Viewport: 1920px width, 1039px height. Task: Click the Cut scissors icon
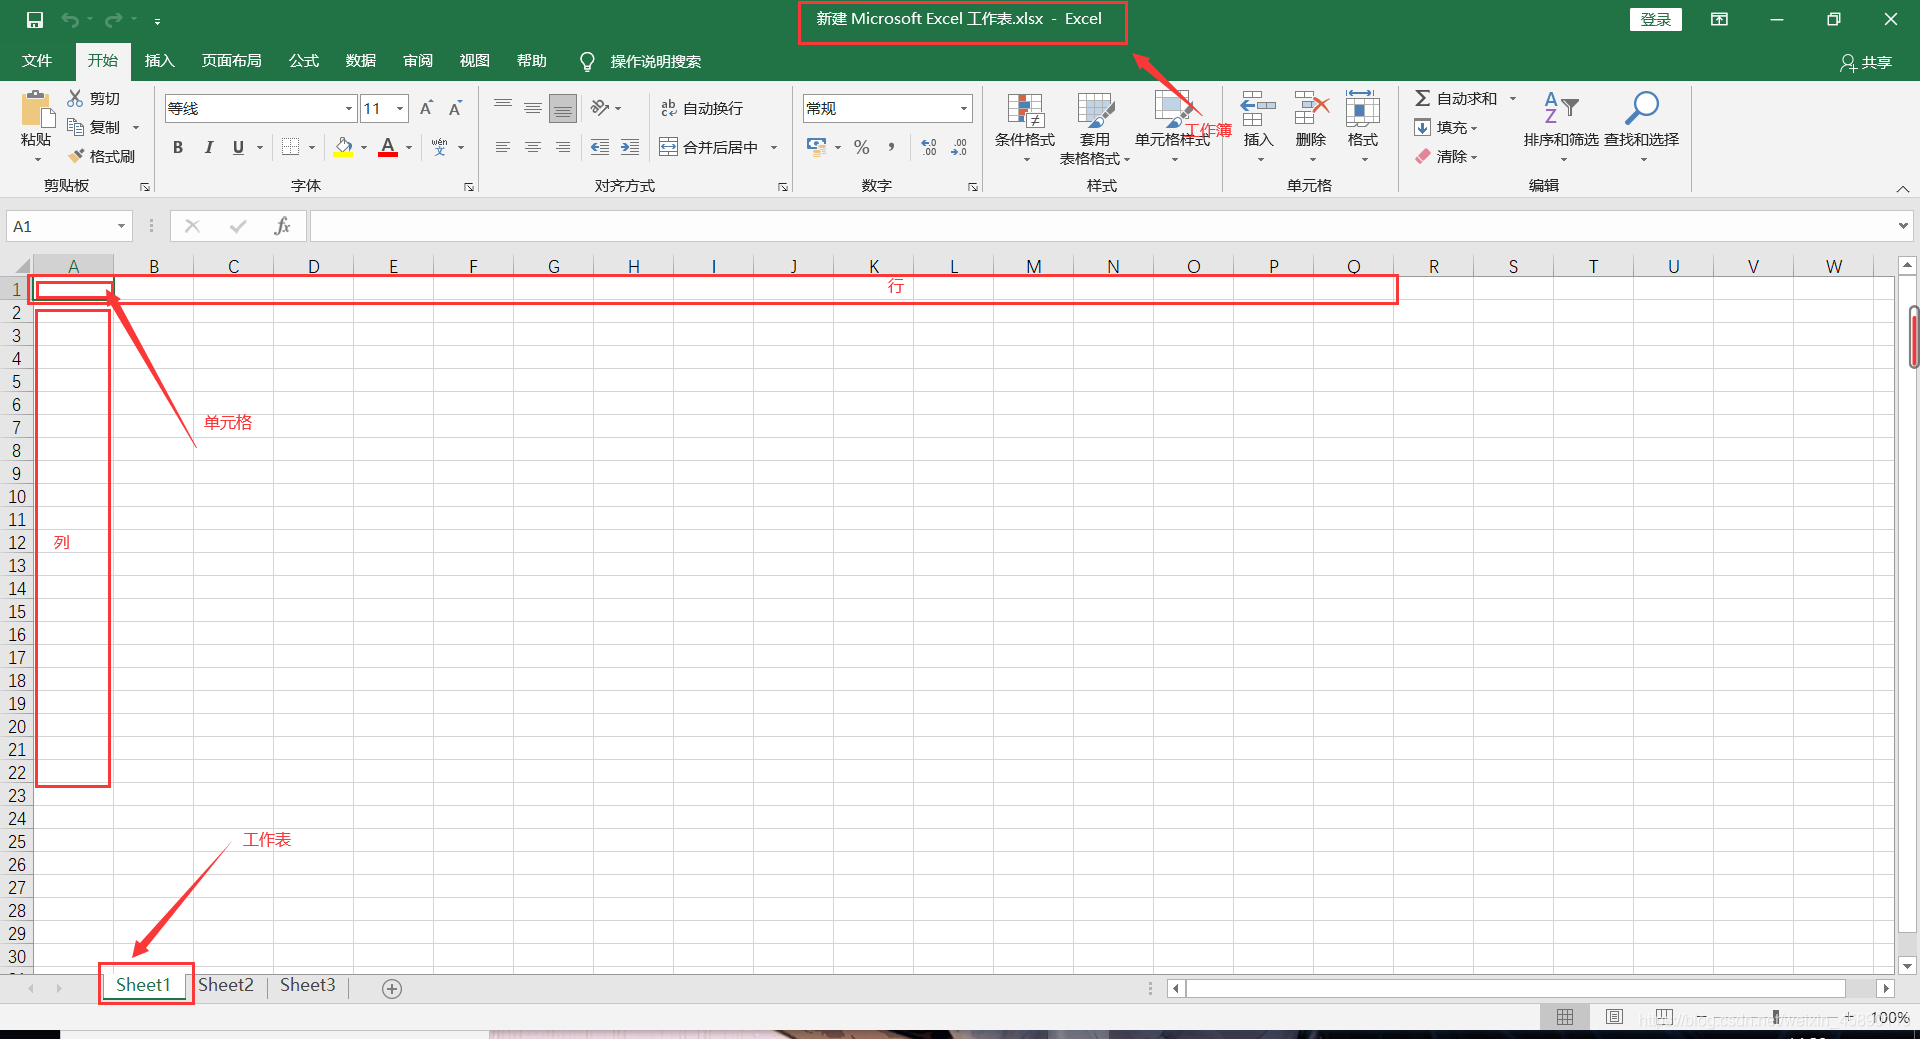[x=75, y=98]
